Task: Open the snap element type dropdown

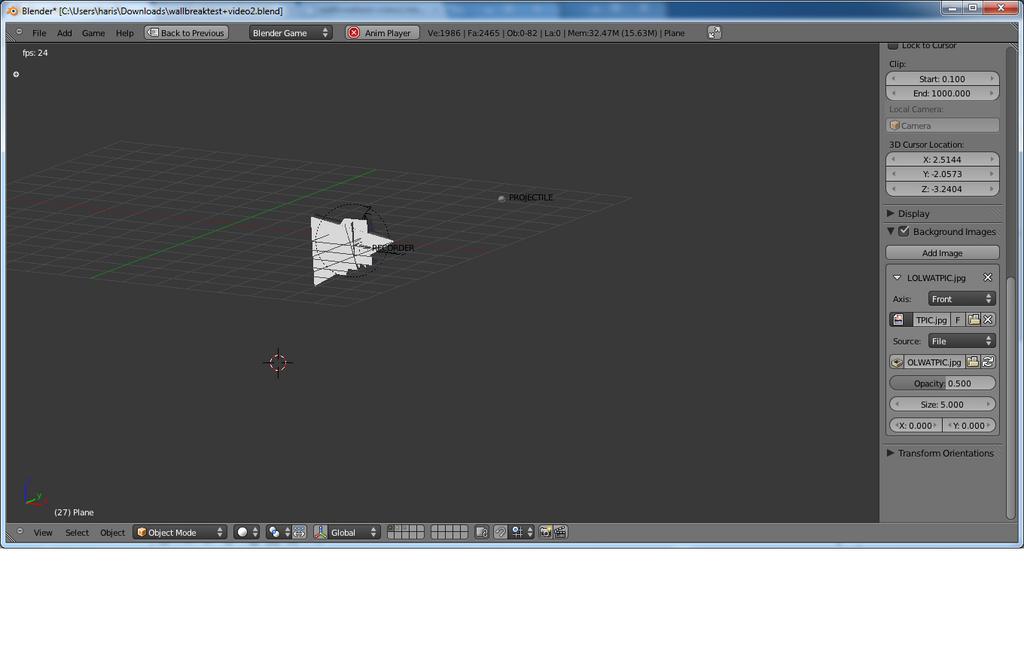Action: pyautogui.click(x=522, y=532)
